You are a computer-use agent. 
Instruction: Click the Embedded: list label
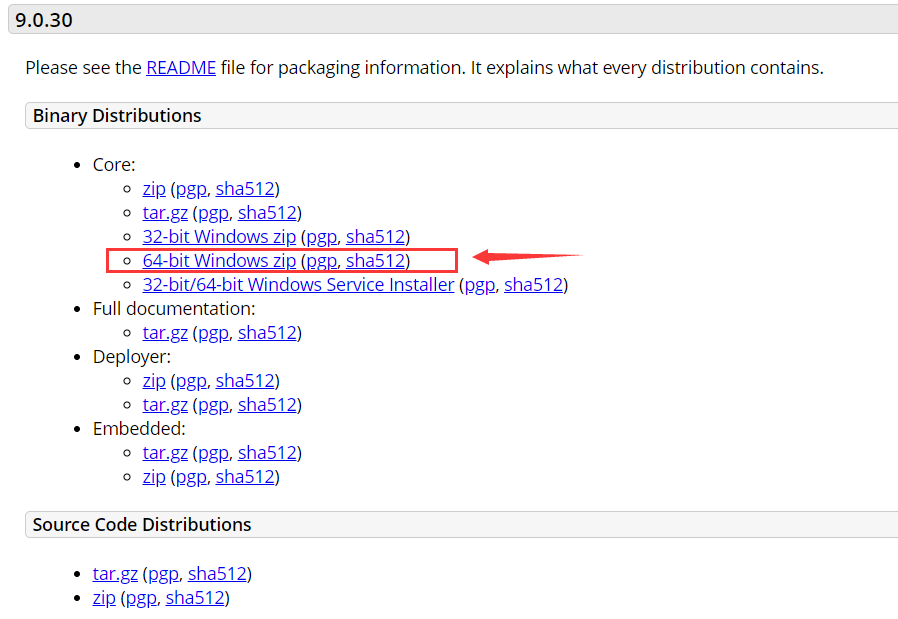pos(139,429)
